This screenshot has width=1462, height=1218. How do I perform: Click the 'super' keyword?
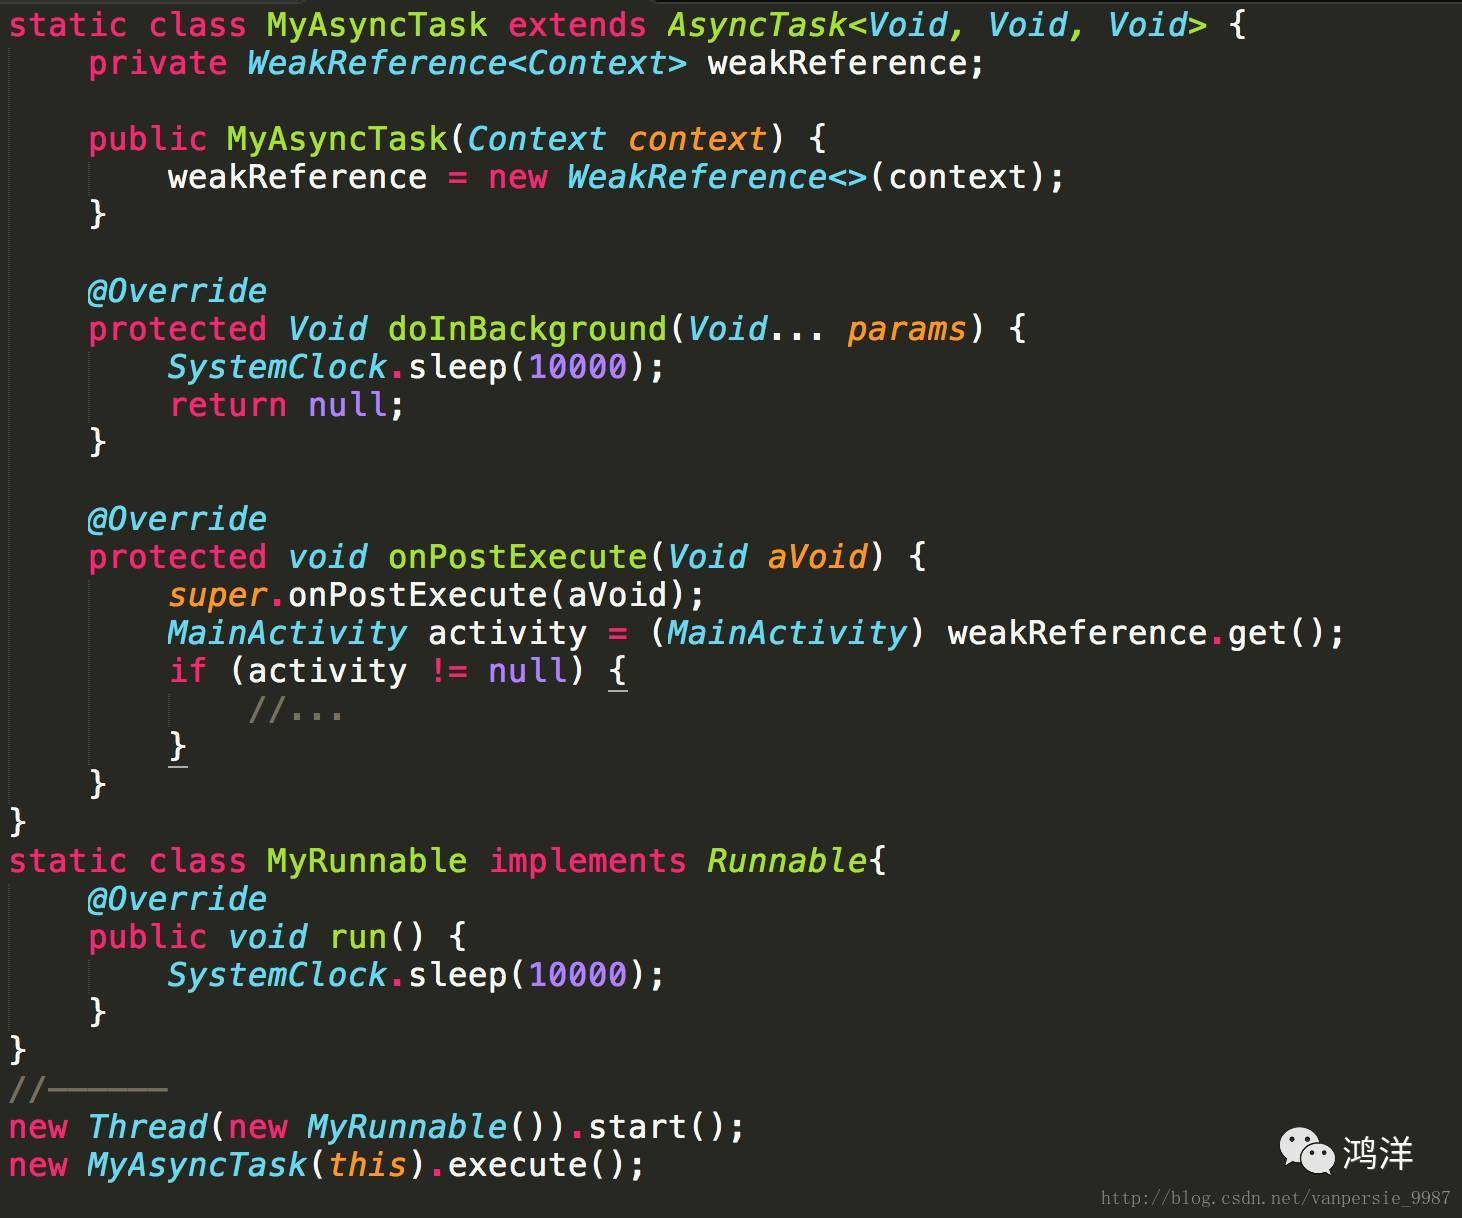[218, 595]
